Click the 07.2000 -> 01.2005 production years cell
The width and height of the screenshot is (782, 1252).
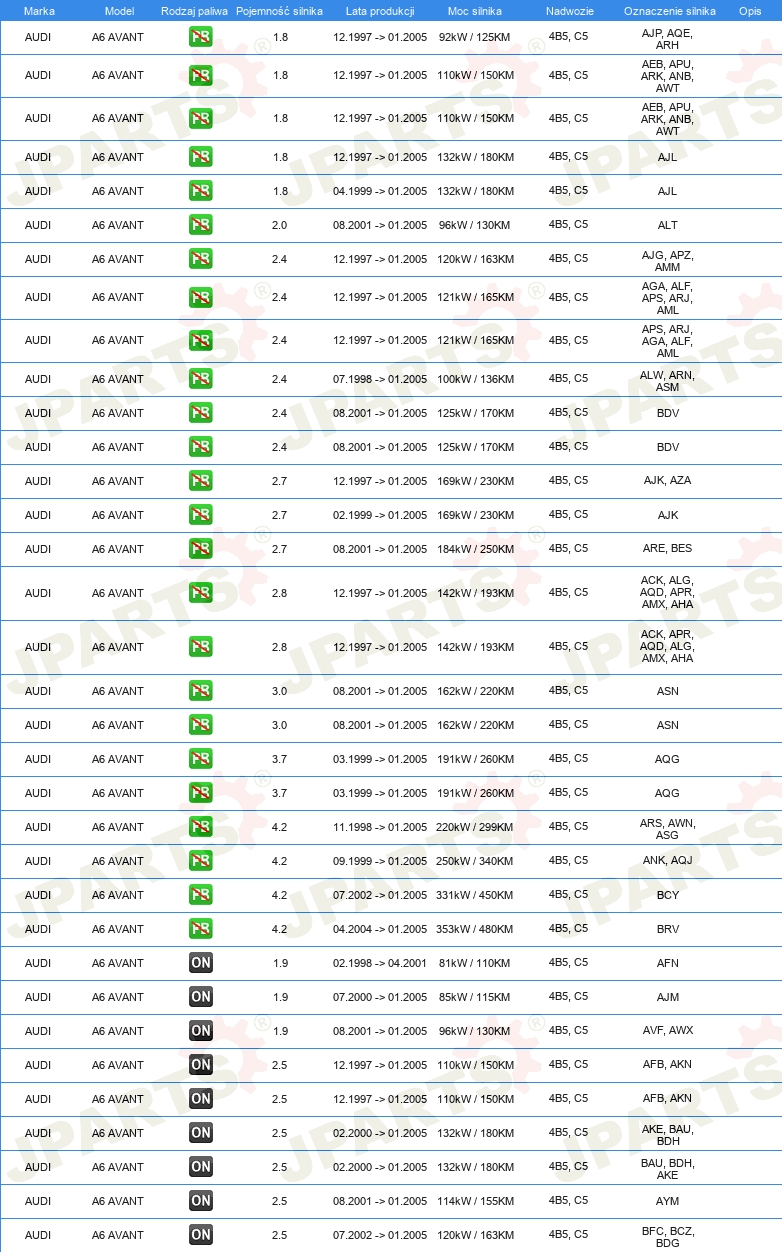pos(380,997)
